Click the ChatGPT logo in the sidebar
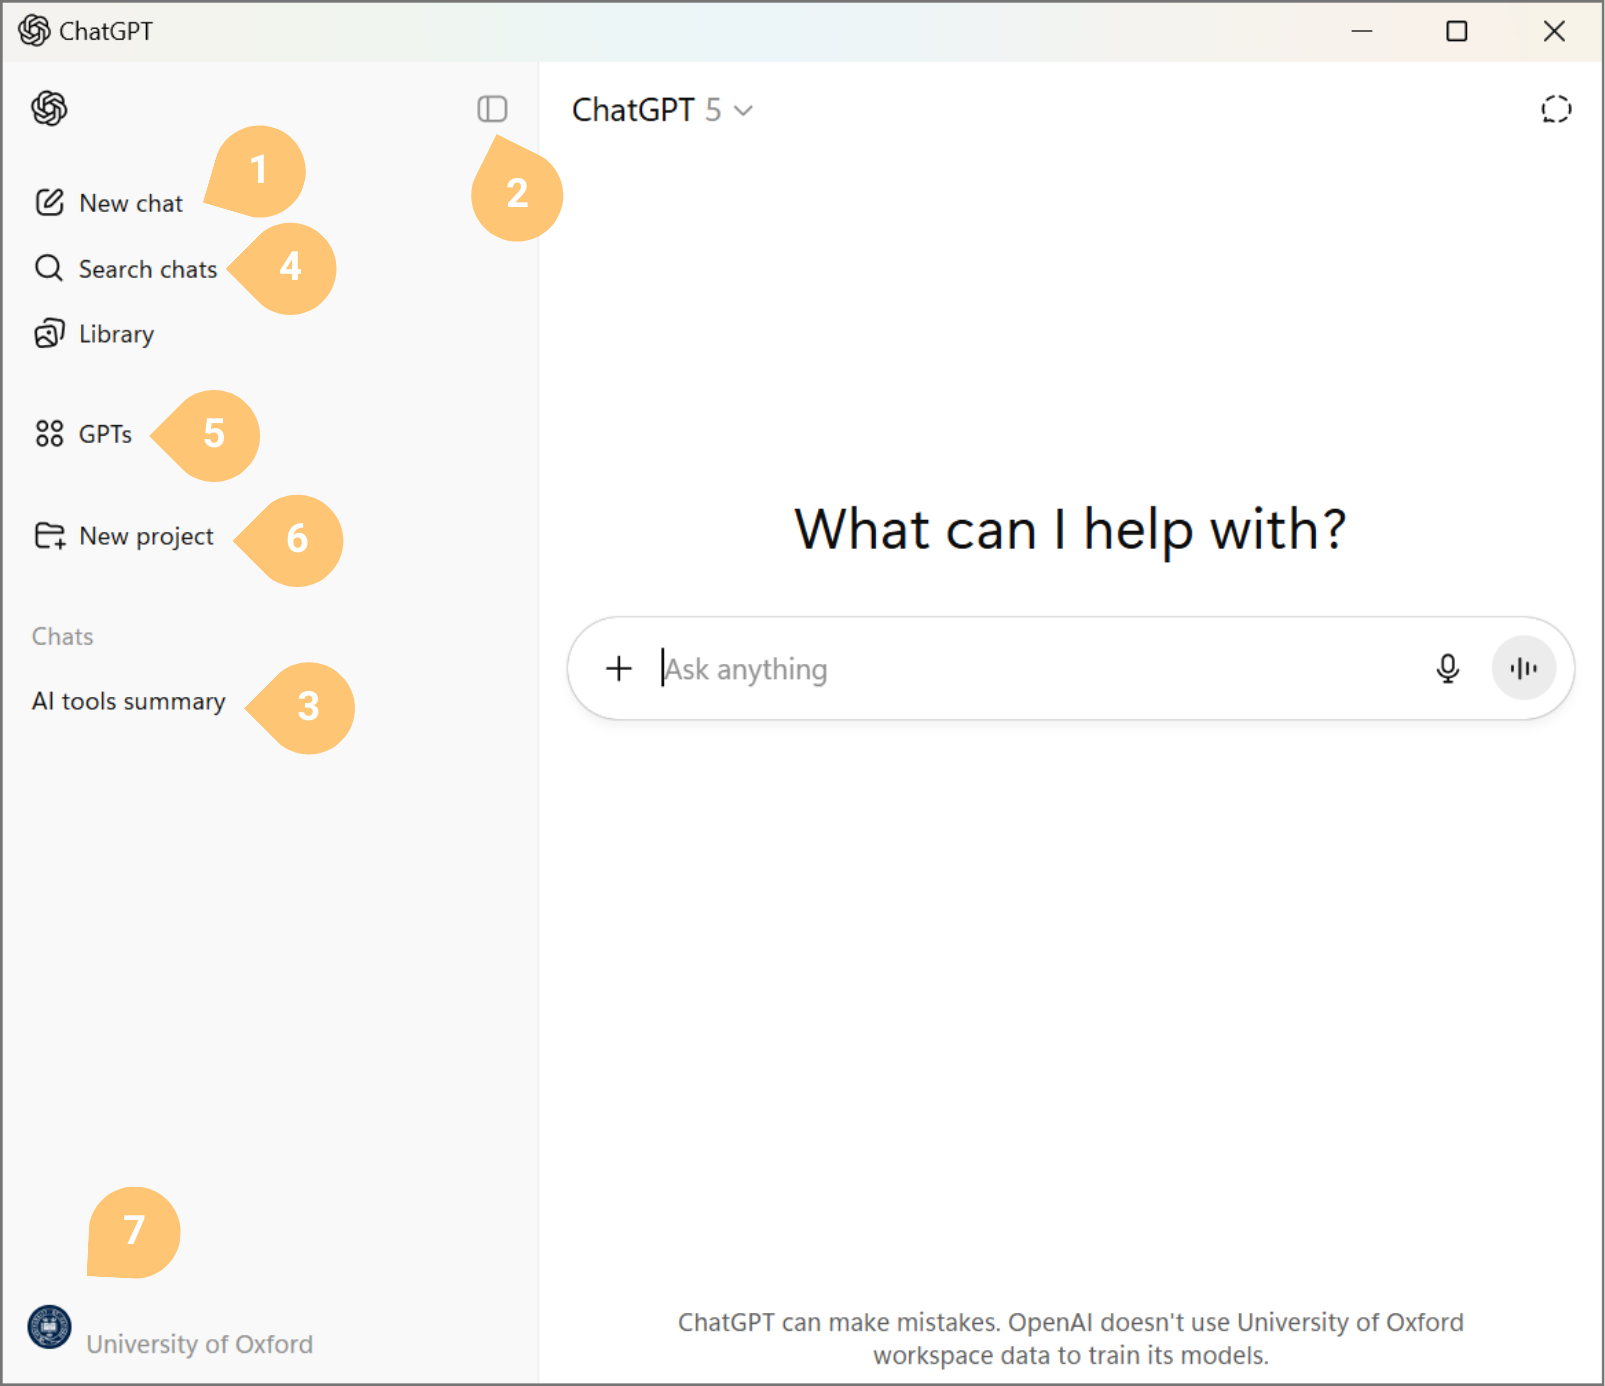Image resolution: width=1605 pixels, height=1386 pixels. point(49,108)
